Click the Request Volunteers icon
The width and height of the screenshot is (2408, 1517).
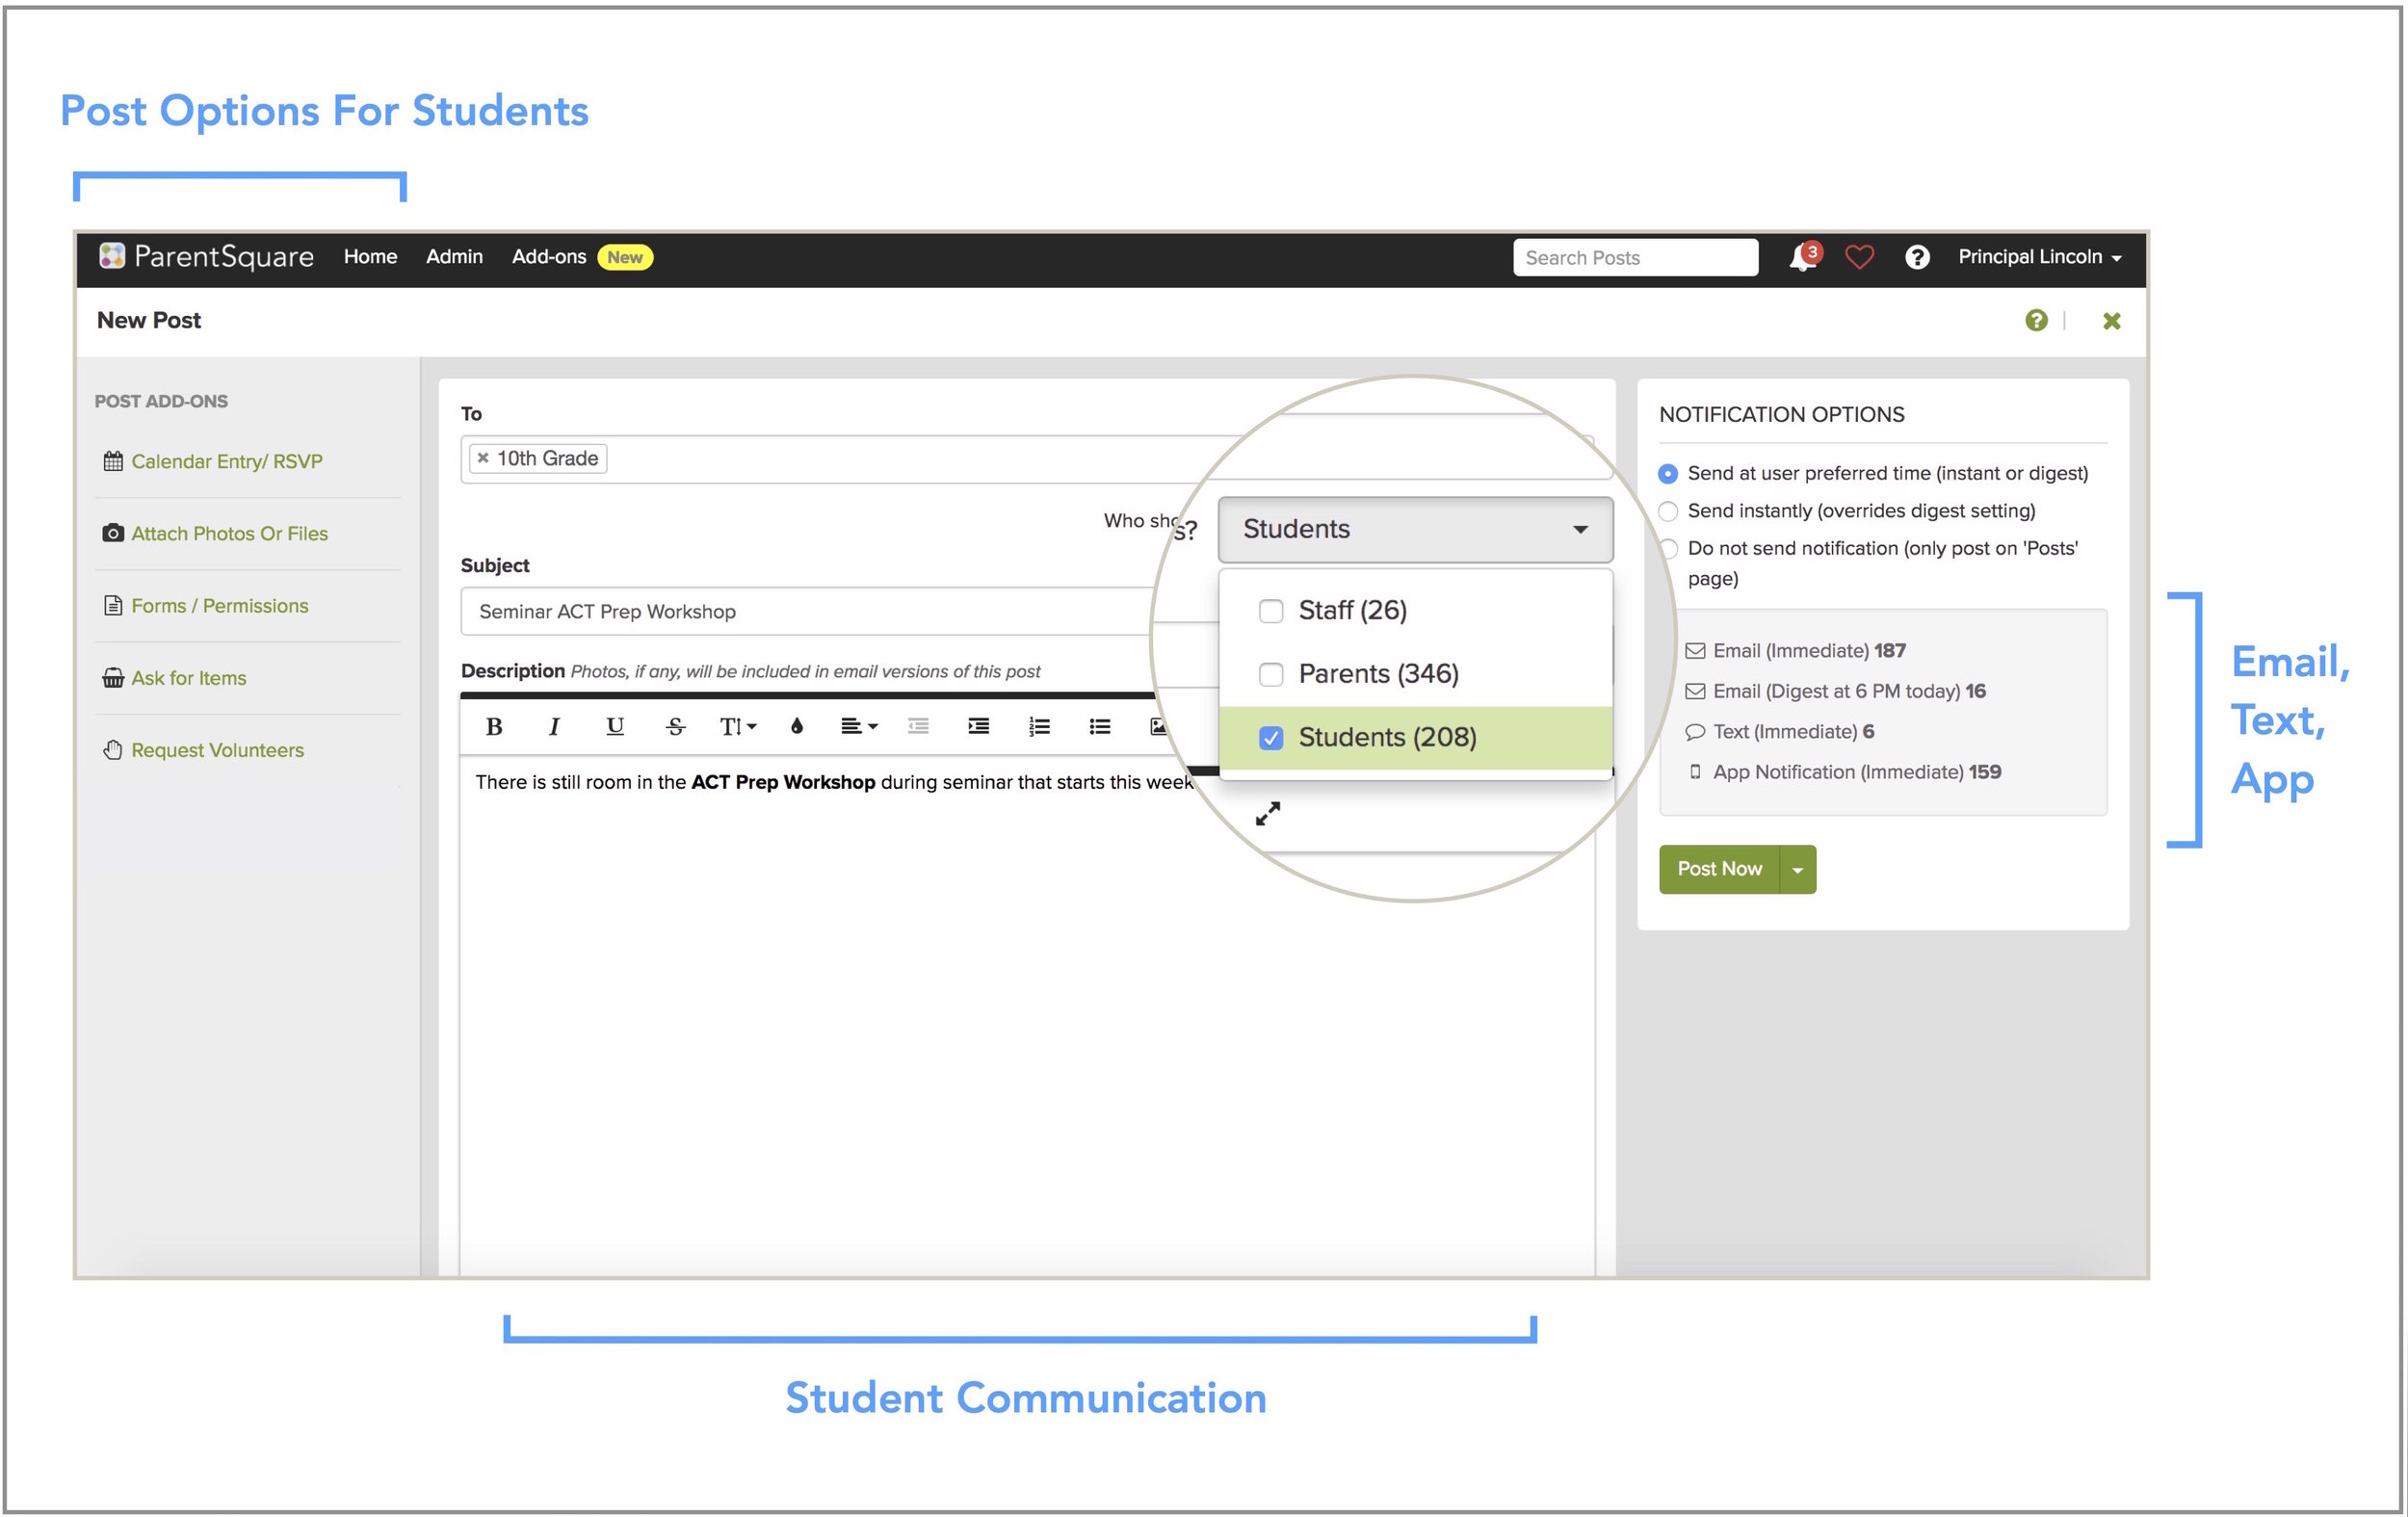point(110,749)
